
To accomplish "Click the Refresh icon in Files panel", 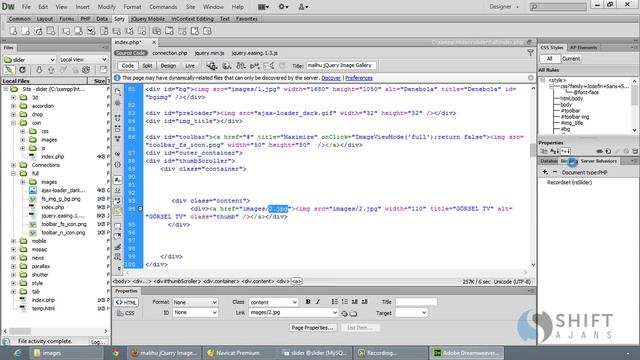I will [x=22, y=70].
